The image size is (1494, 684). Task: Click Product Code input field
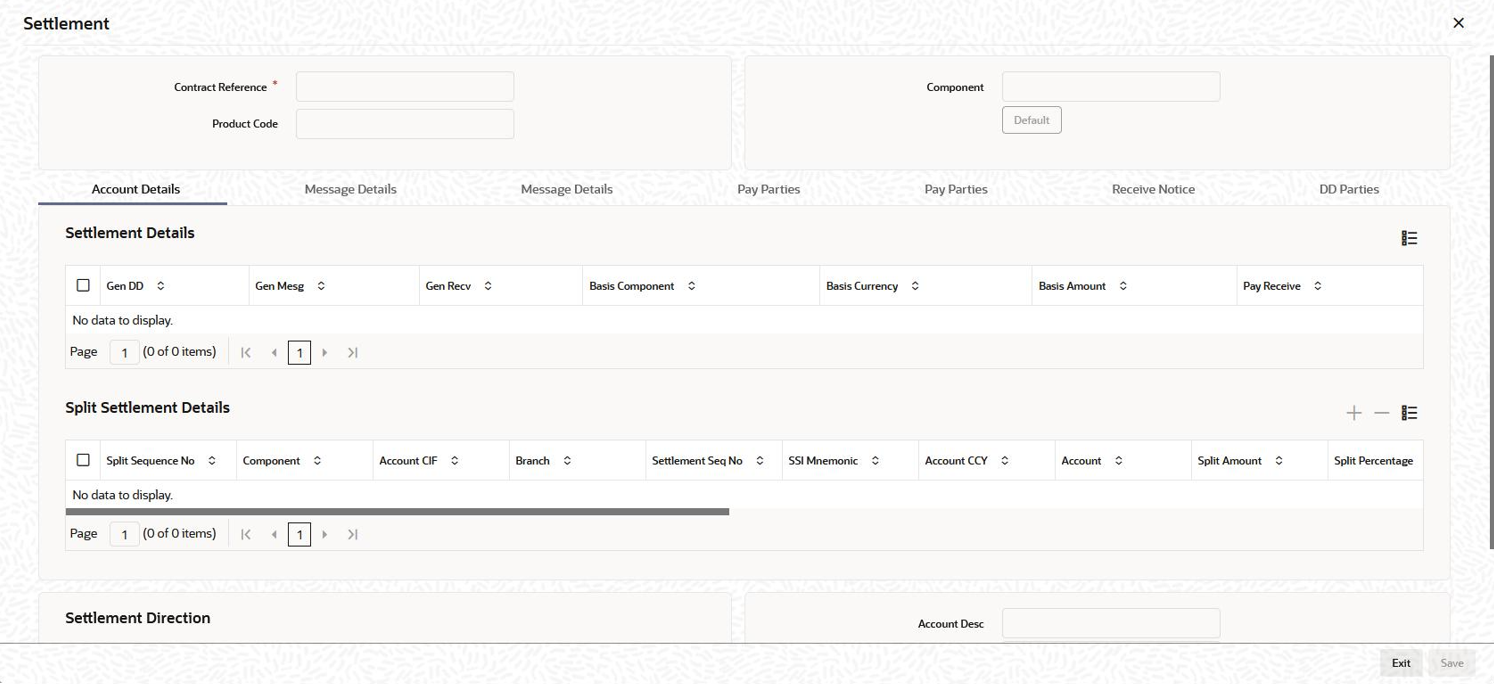(x=405, y=124)
